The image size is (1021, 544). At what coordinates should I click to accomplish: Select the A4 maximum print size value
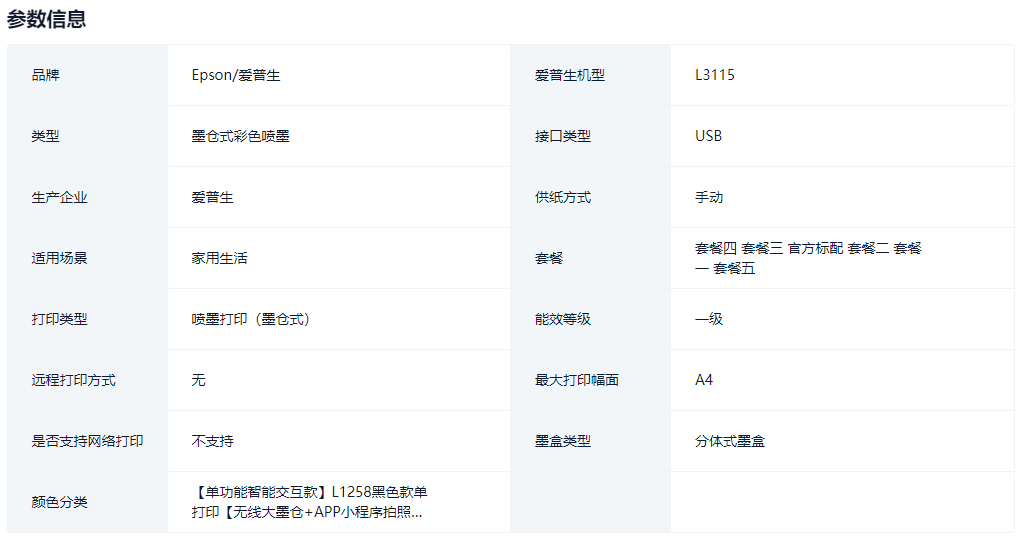coord(704,380)
